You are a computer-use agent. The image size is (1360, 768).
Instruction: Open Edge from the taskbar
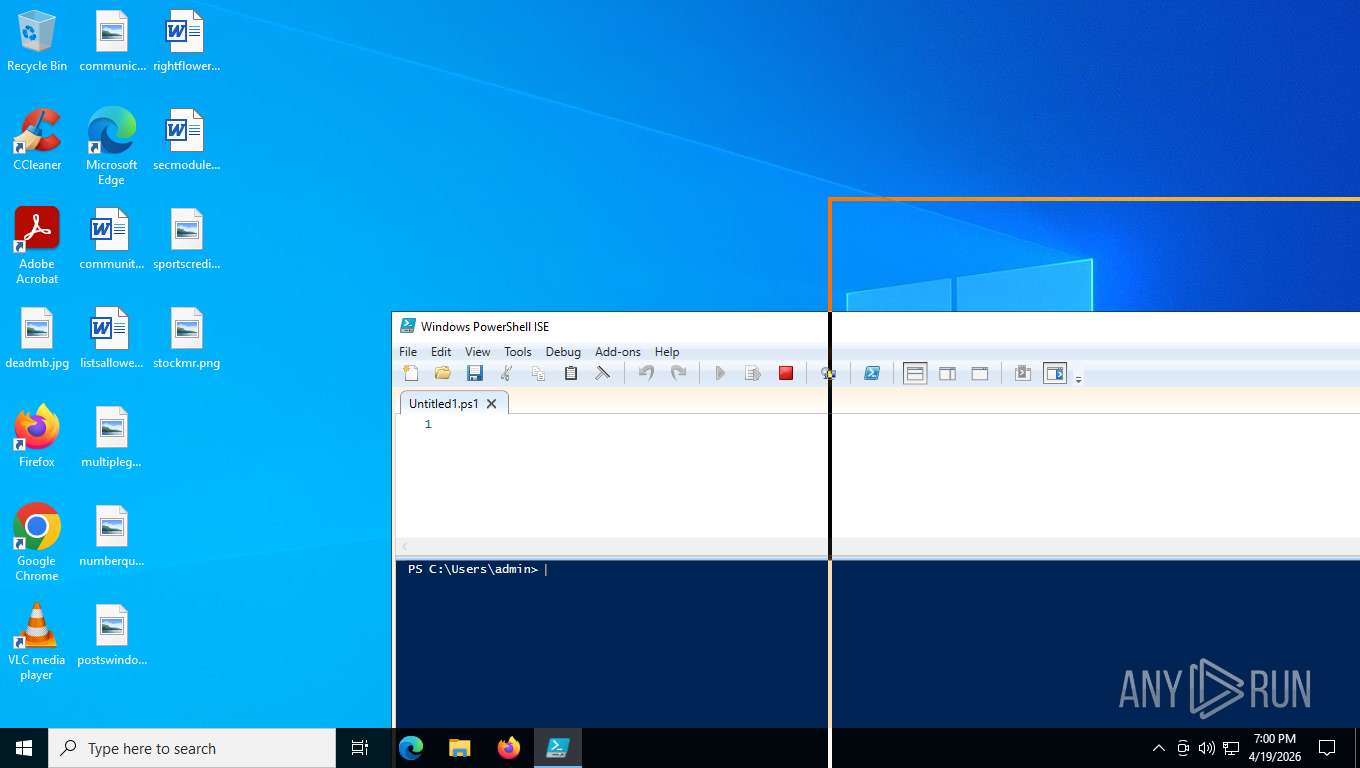pos(411,748)
